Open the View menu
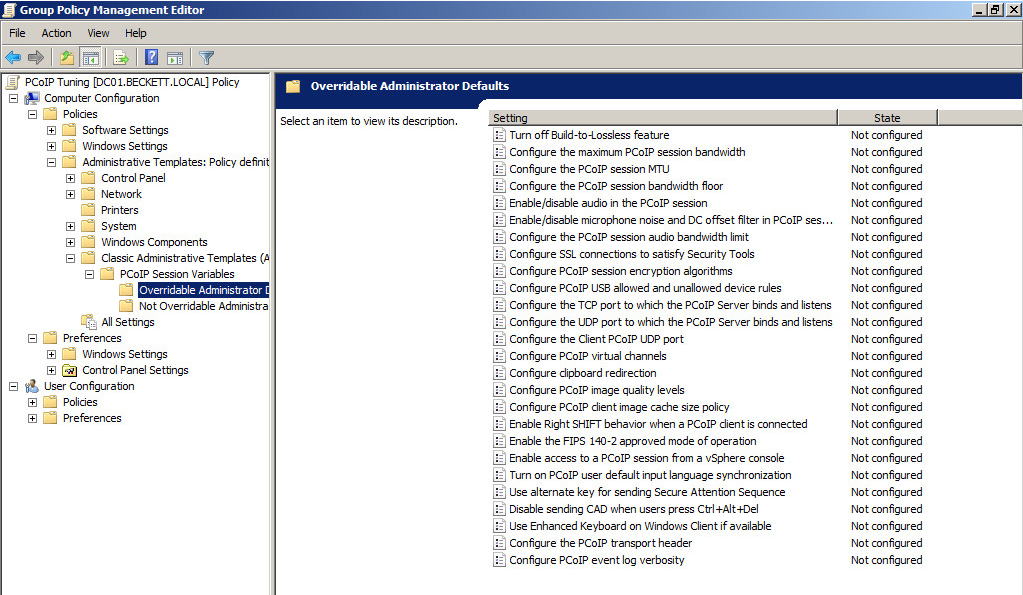Screen dimensions: 1023x595 point(98,33)
